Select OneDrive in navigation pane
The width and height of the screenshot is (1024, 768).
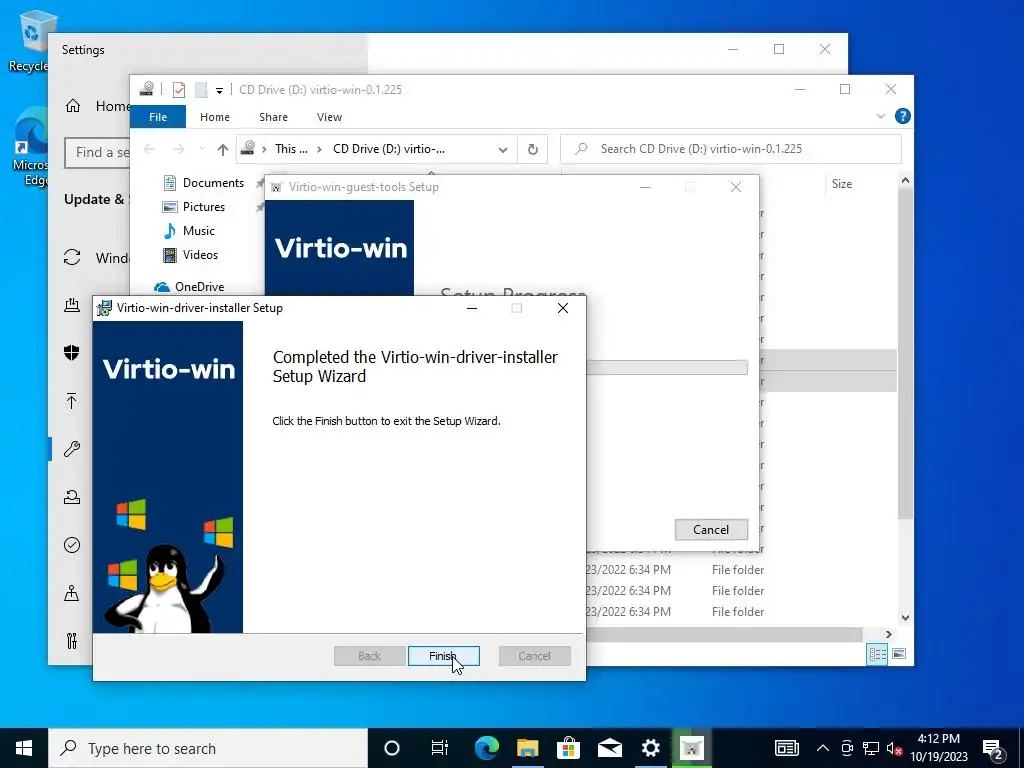(189, 286)
